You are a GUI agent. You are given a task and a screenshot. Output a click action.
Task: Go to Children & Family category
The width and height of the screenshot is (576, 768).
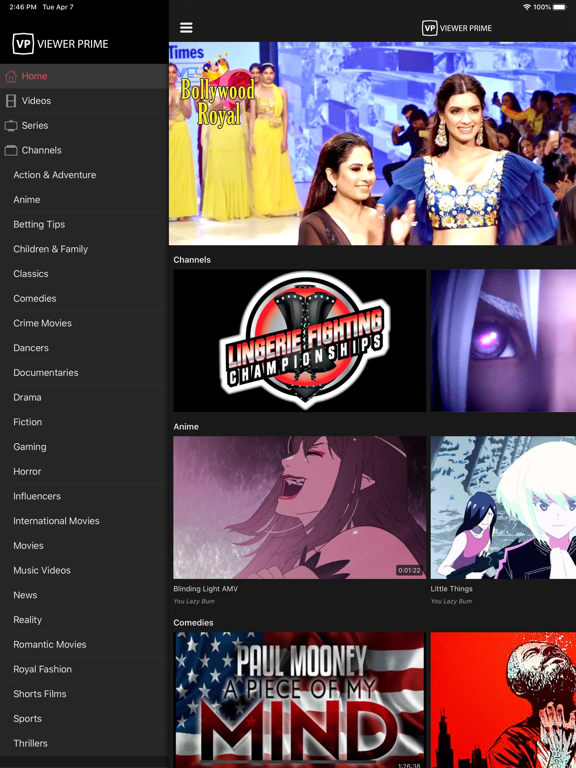(x=84, y=249)
